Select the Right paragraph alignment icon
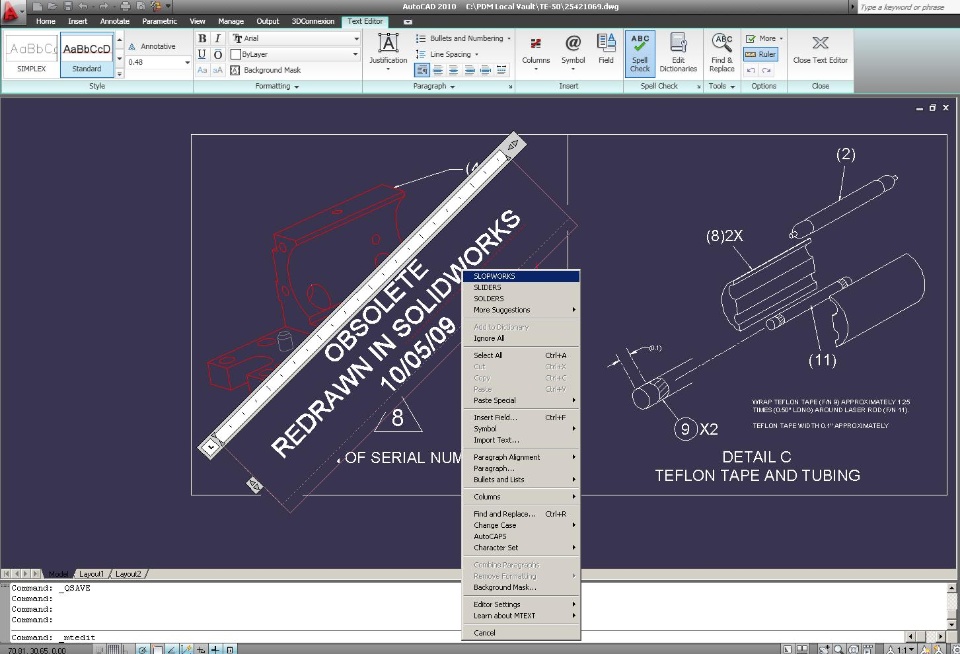The height and width of the screenshot is (654, 960). (x=470, y=70)
